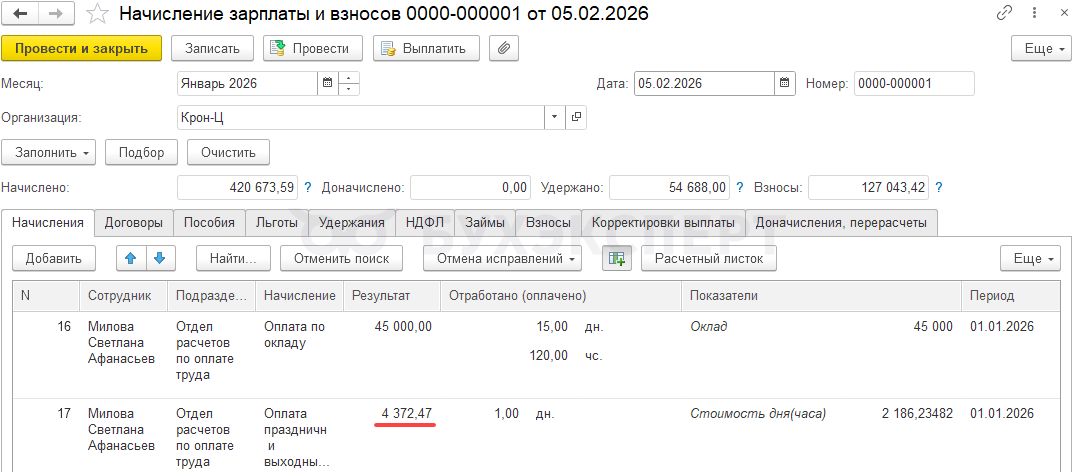The height and width of the screenshot is (472, 1074).
Task: Select value 2 186,23482
Action: point(916,414)
